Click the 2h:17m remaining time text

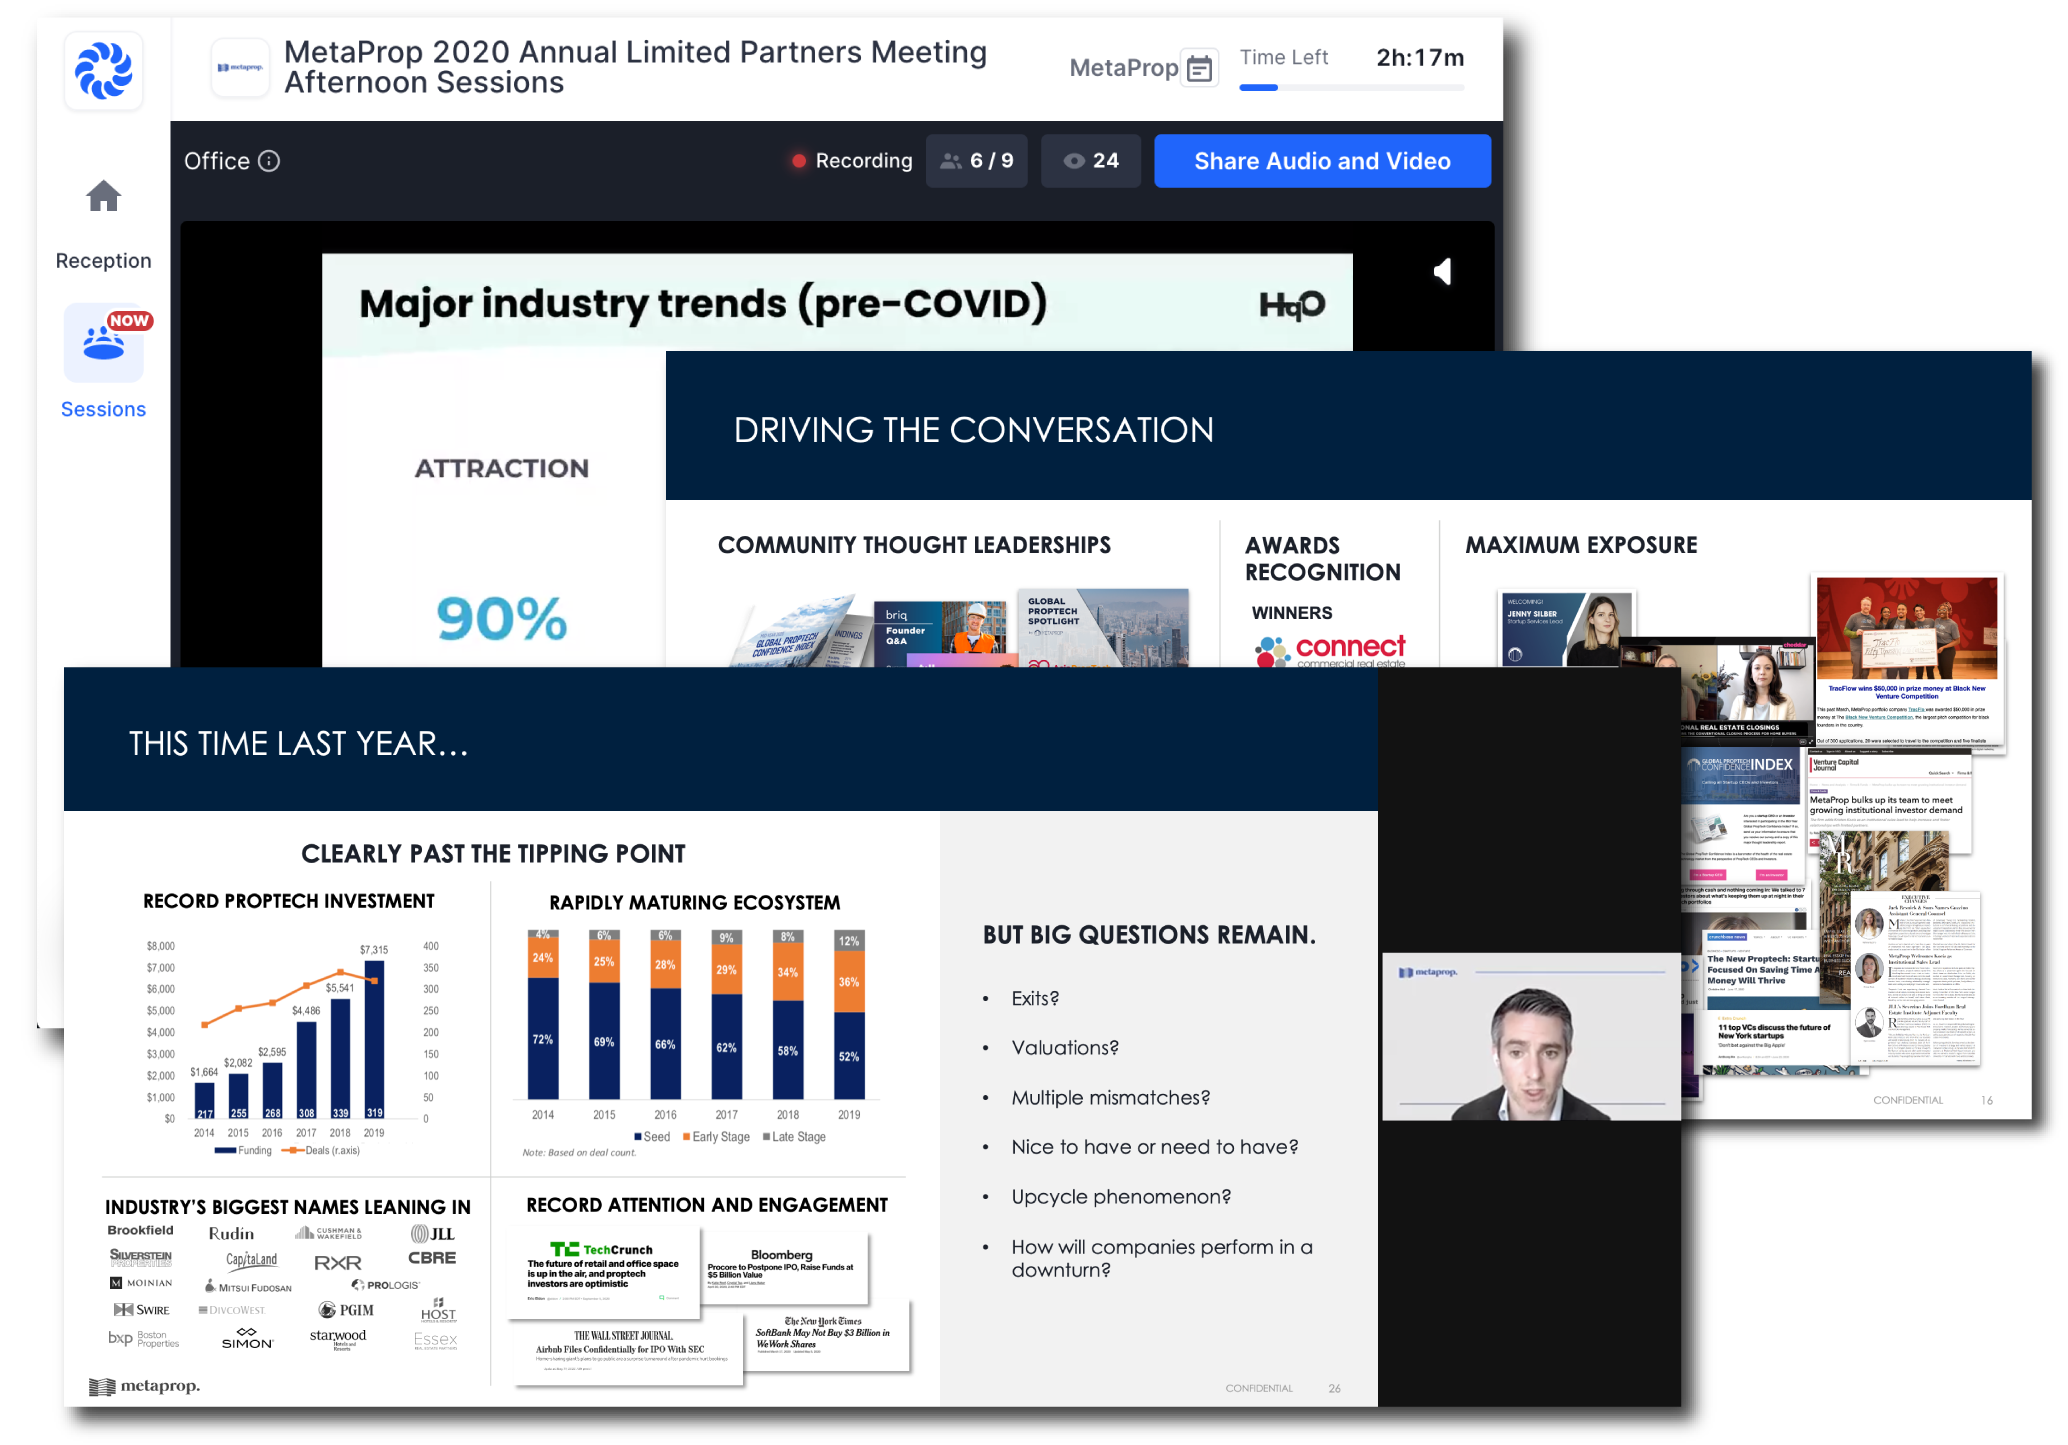pyautogui.click(x=1419, y=58)
